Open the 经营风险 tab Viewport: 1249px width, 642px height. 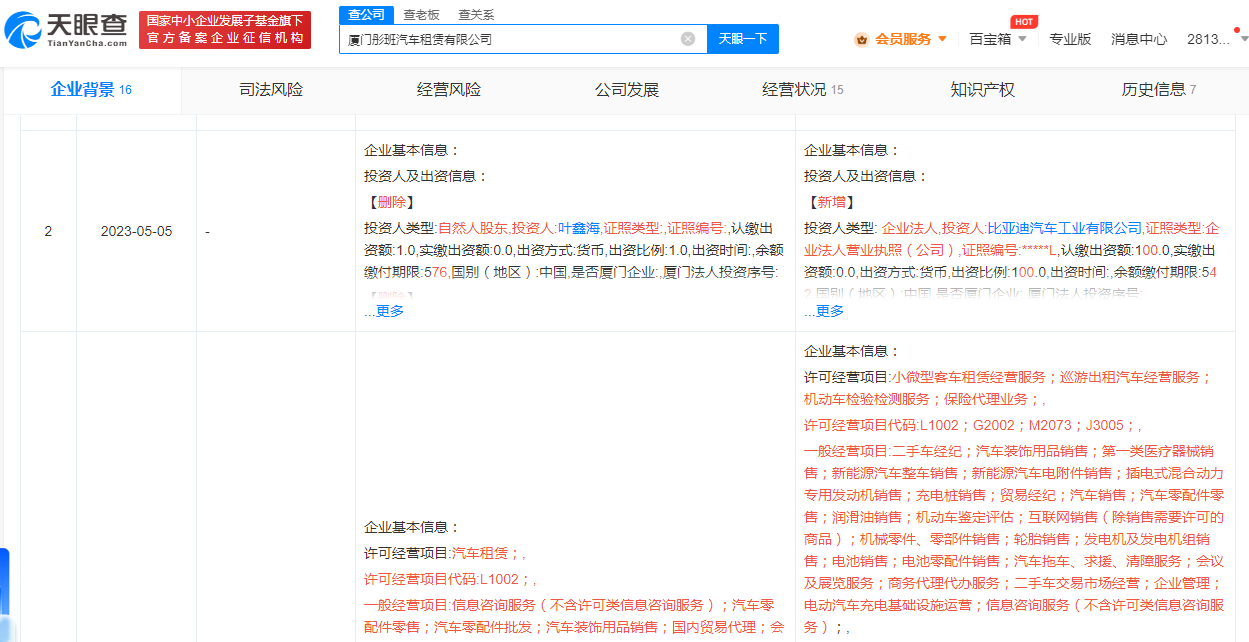(x=449, y=90)
